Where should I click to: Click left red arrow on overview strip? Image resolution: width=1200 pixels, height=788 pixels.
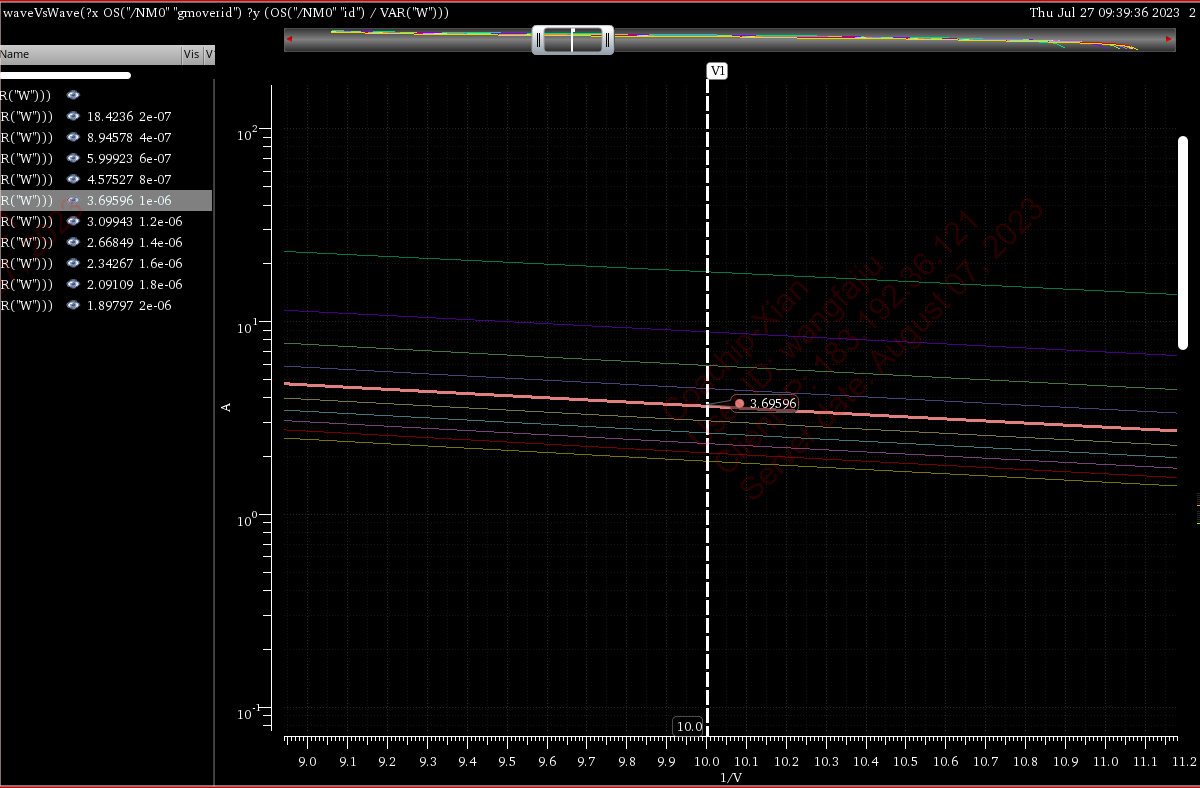click(290, 40)
